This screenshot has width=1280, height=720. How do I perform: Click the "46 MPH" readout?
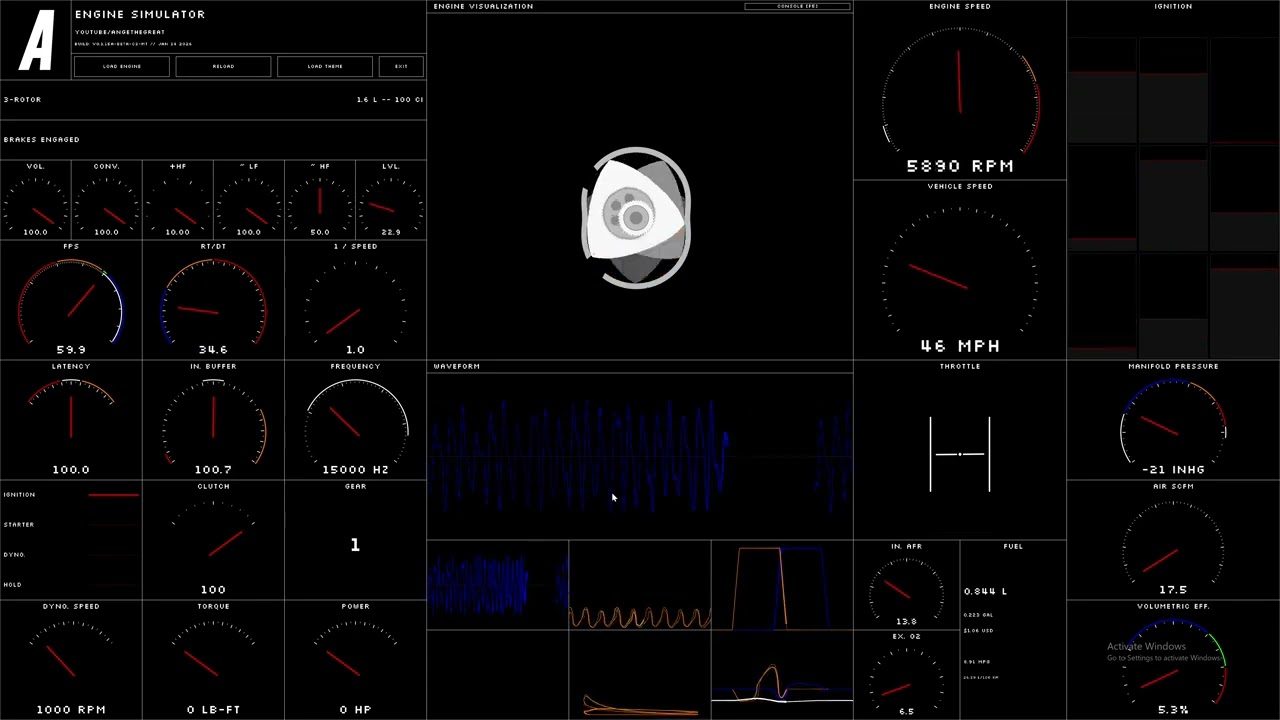(x=960, y=346)
